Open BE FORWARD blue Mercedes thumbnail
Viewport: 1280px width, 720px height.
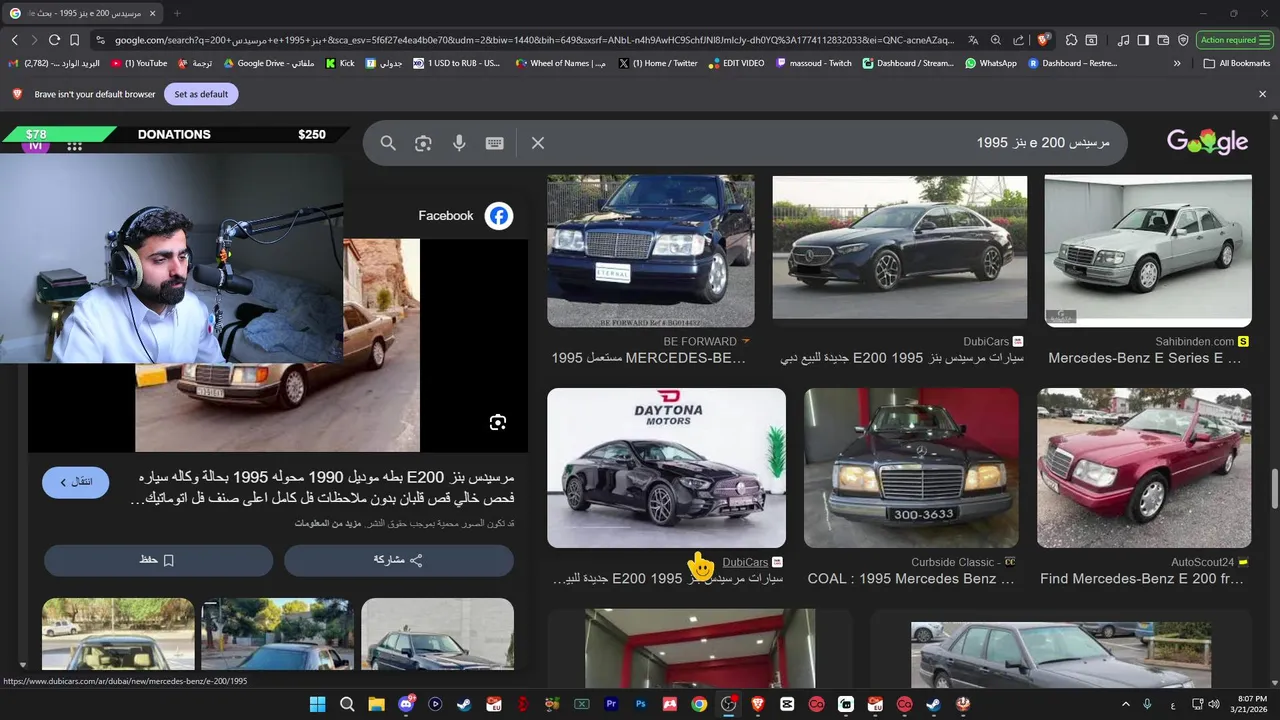651,251
